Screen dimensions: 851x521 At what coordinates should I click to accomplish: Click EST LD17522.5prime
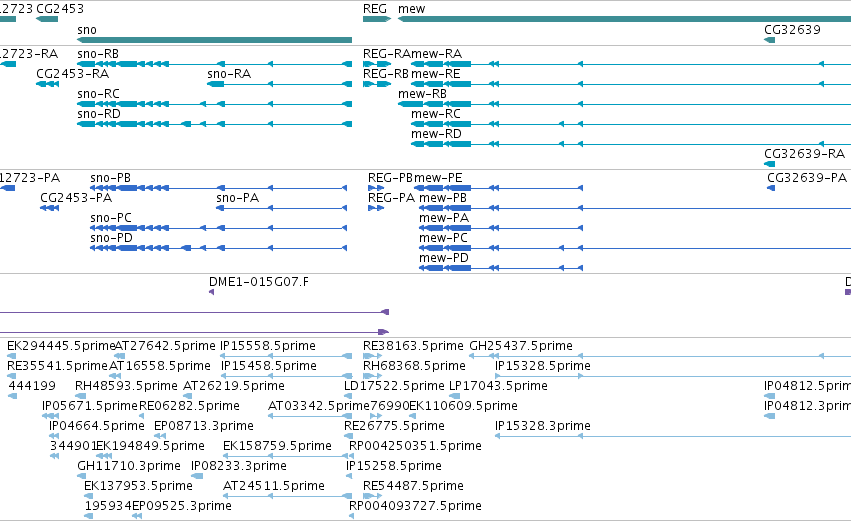point(394,386)
